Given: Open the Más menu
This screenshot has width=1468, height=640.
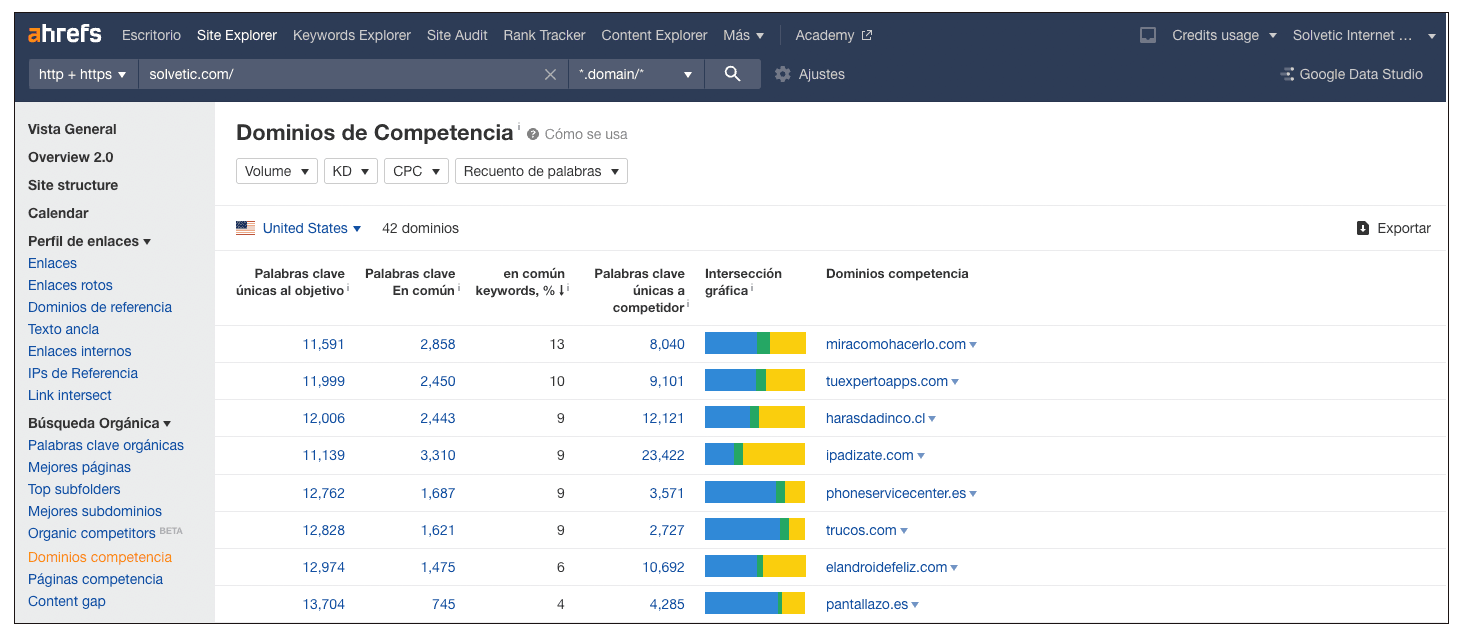Looking at the screenshot, I should pos(743,35).
